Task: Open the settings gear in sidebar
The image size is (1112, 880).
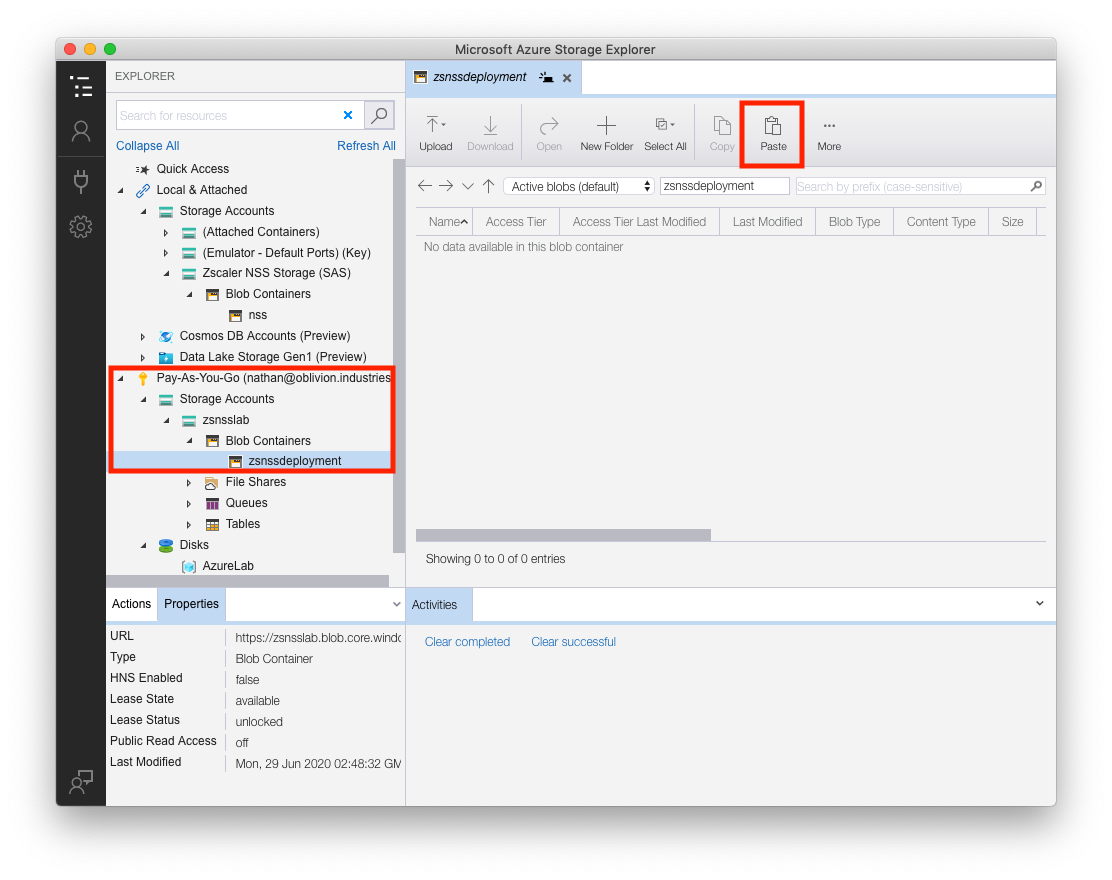Action: [81, 227]
